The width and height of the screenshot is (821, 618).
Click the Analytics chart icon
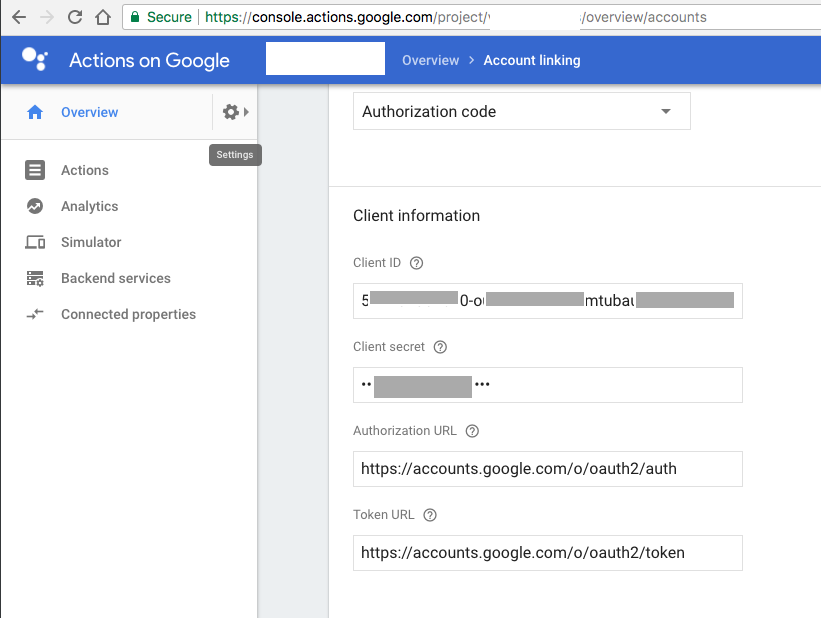(35, 206)
